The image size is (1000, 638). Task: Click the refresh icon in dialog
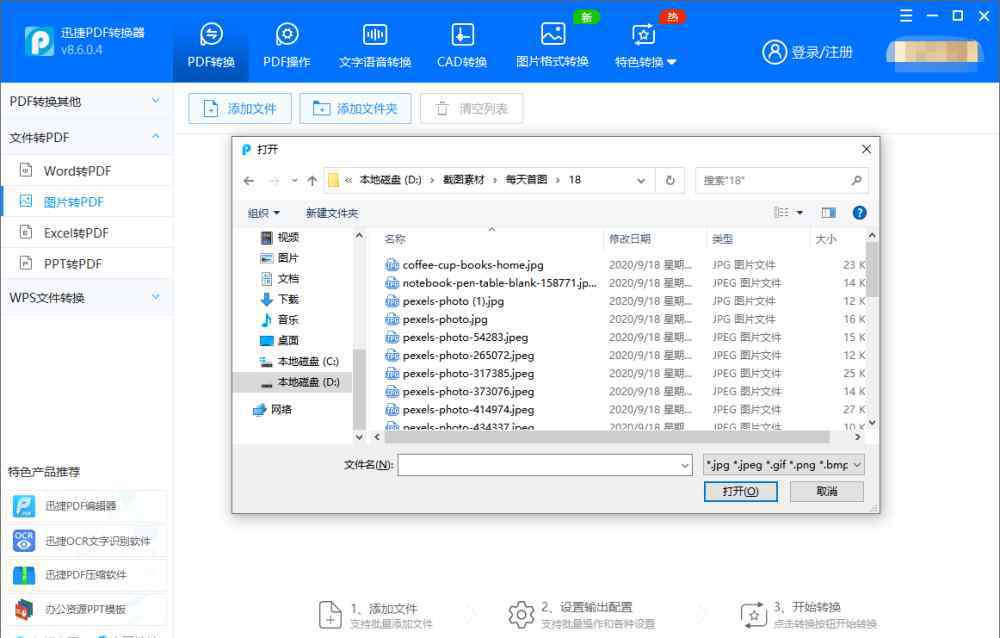[670, 181]
